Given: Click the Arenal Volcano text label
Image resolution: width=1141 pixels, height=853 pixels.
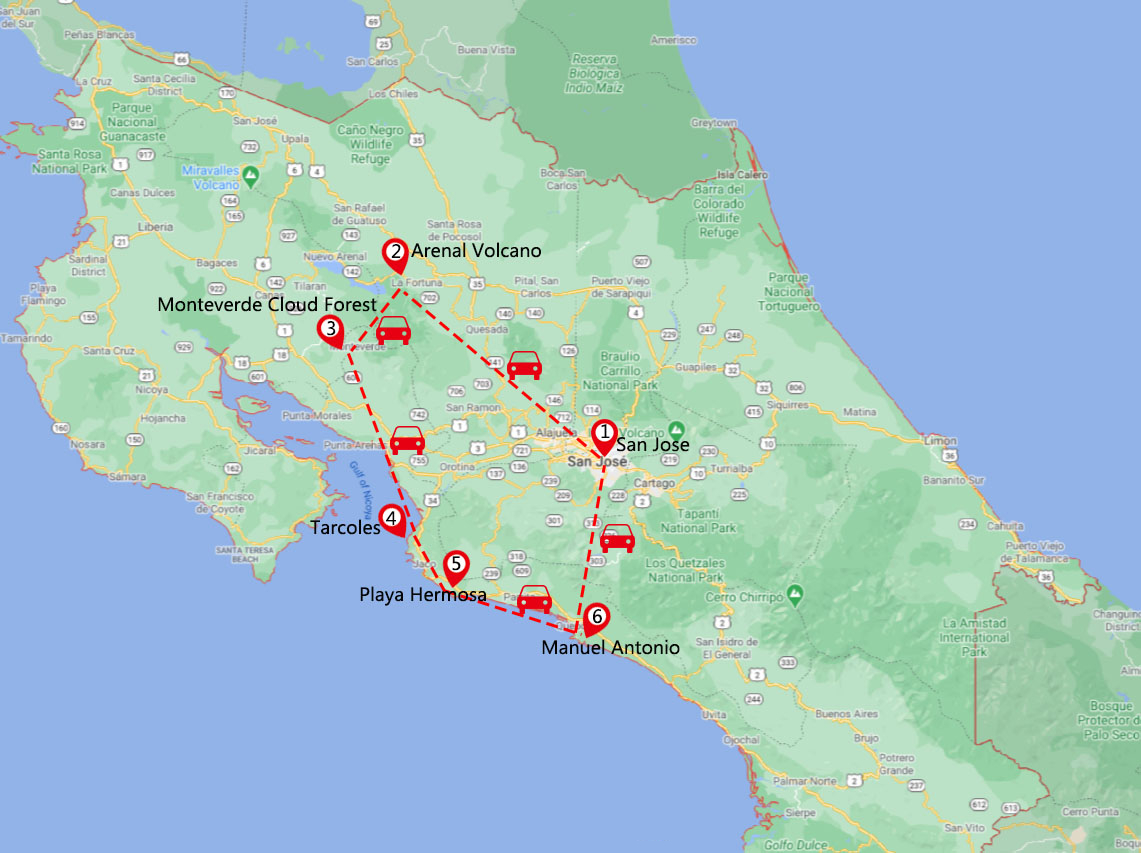Looking at the screenshot, I should 476,251.
